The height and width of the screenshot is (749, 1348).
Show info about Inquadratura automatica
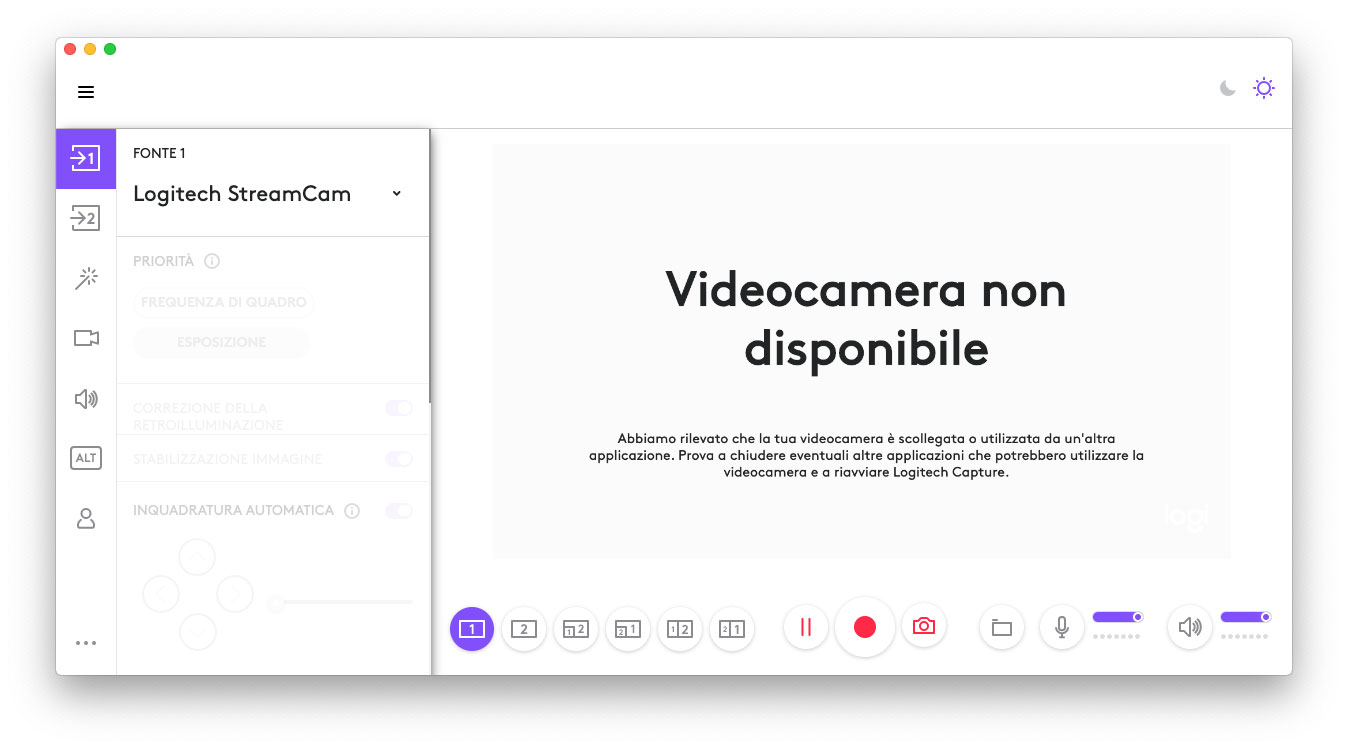click(352, 511)
